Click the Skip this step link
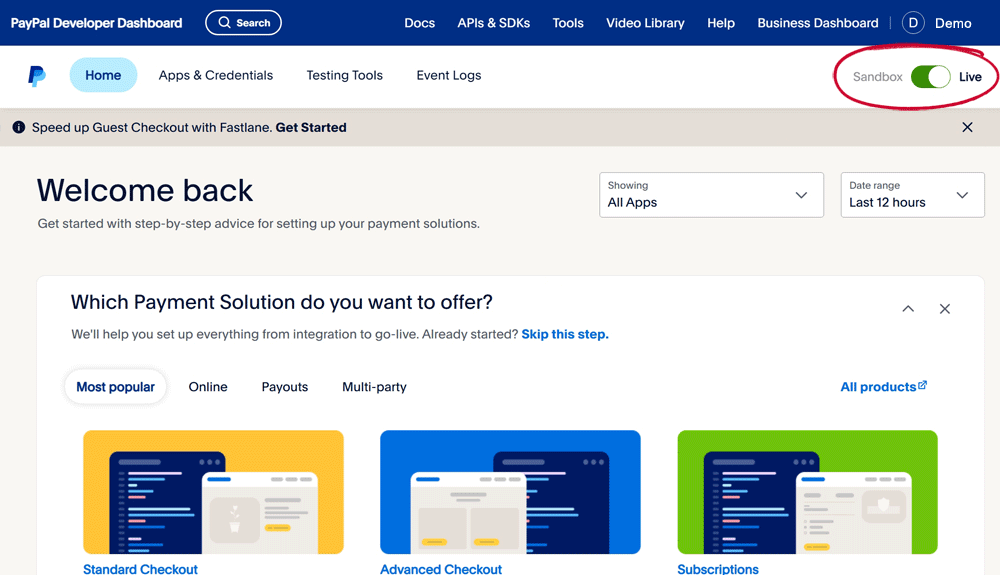The width and height of the screenshot is (1000, 575). click(565, 334)
